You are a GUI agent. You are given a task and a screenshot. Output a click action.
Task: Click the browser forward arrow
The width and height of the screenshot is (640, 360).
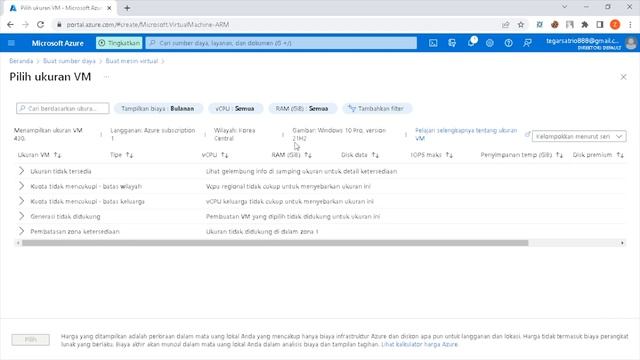25,24
